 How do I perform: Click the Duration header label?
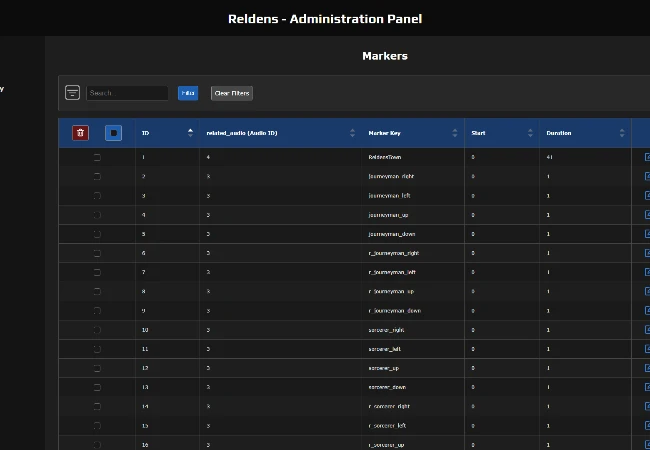coord(559,133)
